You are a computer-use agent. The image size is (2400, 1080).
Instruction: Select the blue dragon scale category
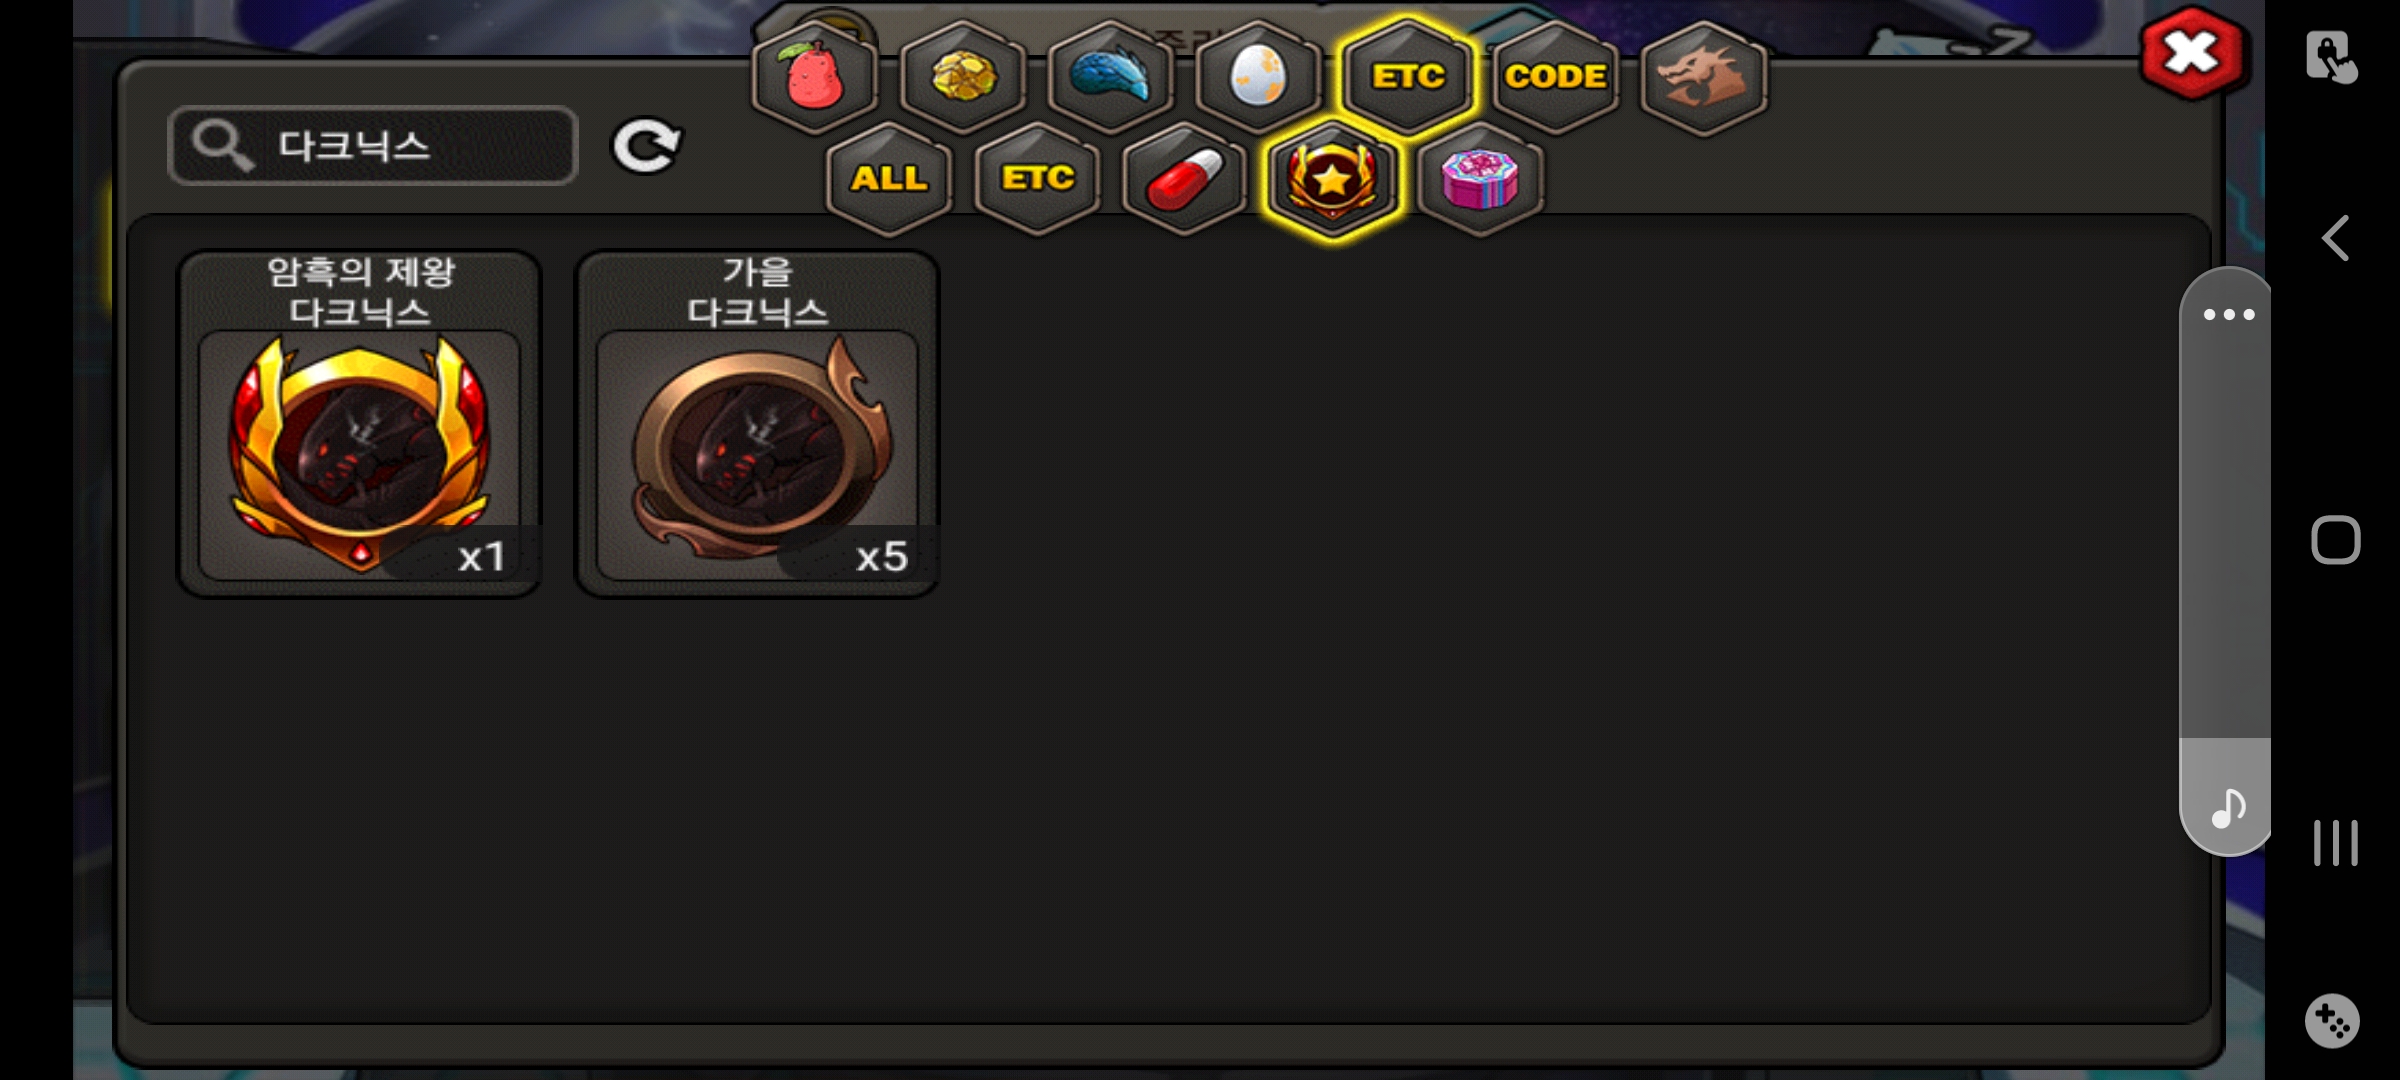click(x=1111, y=77)
